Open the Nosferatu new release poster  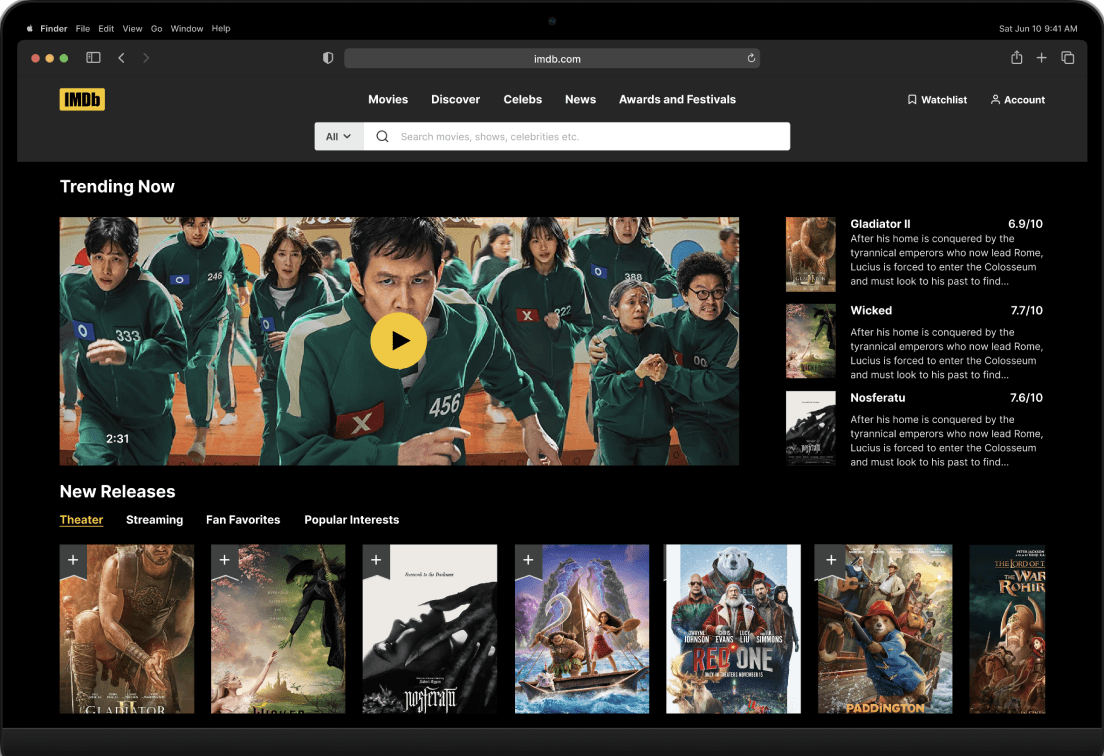coord(429,629)
